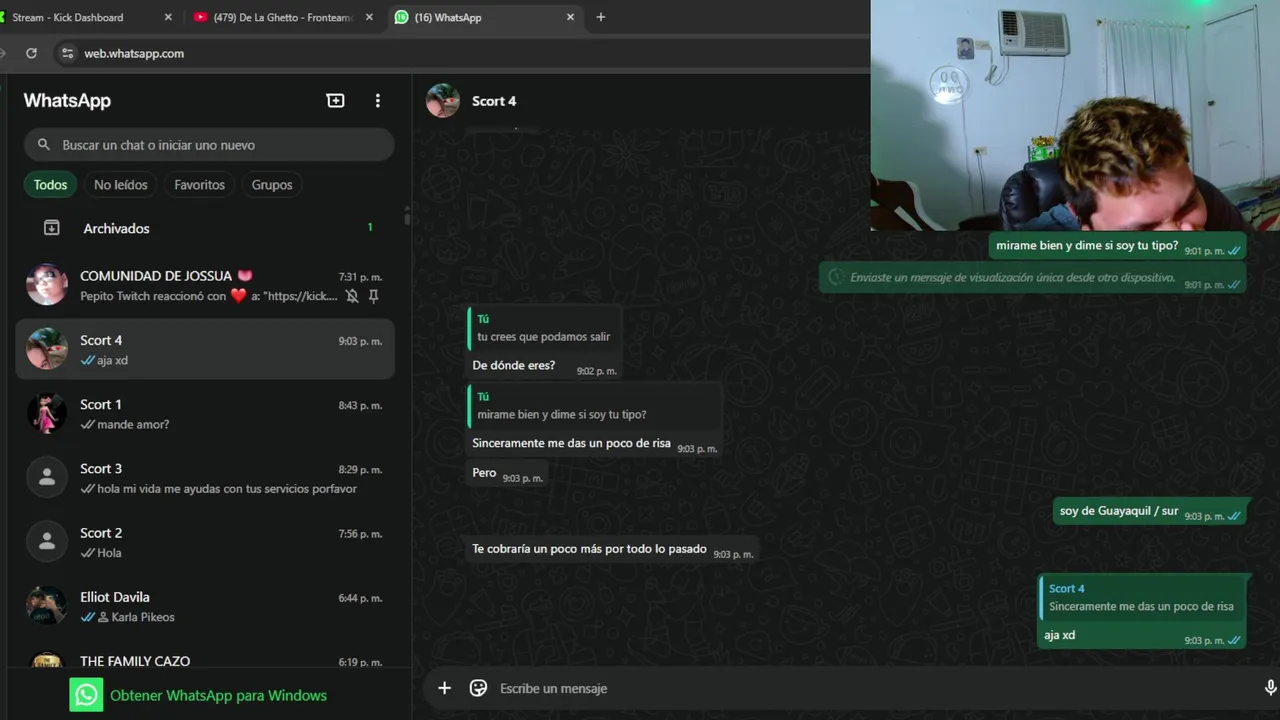The width and height of the screenshot is (1280, 720).
Task: Click sent message 'soy de Guayaquil / sur'
Action: pyautogui.click(x=1119, y=511)
